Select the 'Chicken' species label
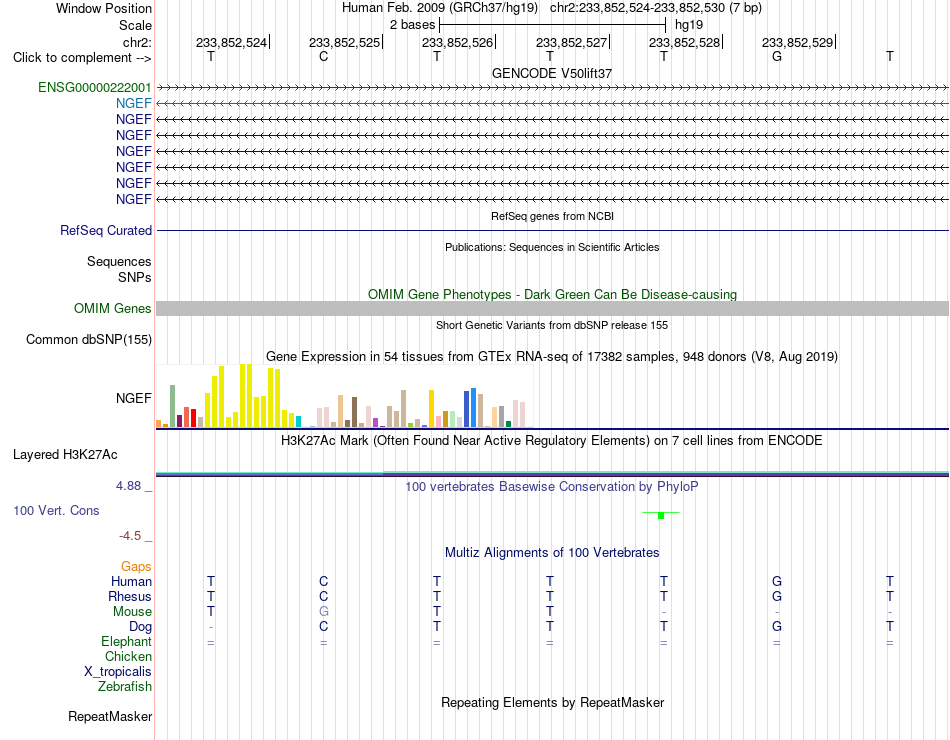This screenshot has width=950, height=740. [128, 656]
